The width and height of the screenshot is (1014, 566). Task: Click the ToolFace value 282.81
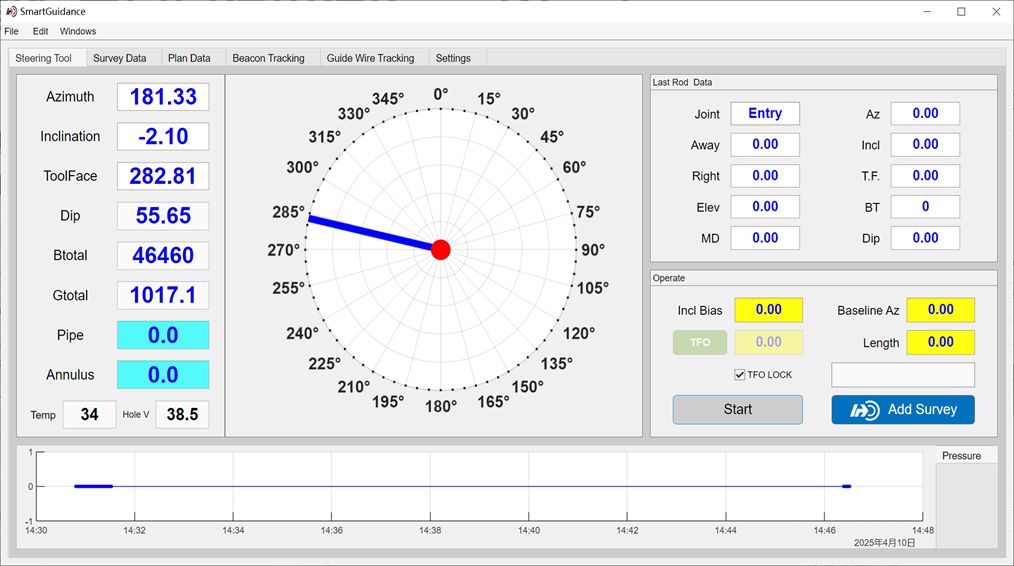[163, 176]
